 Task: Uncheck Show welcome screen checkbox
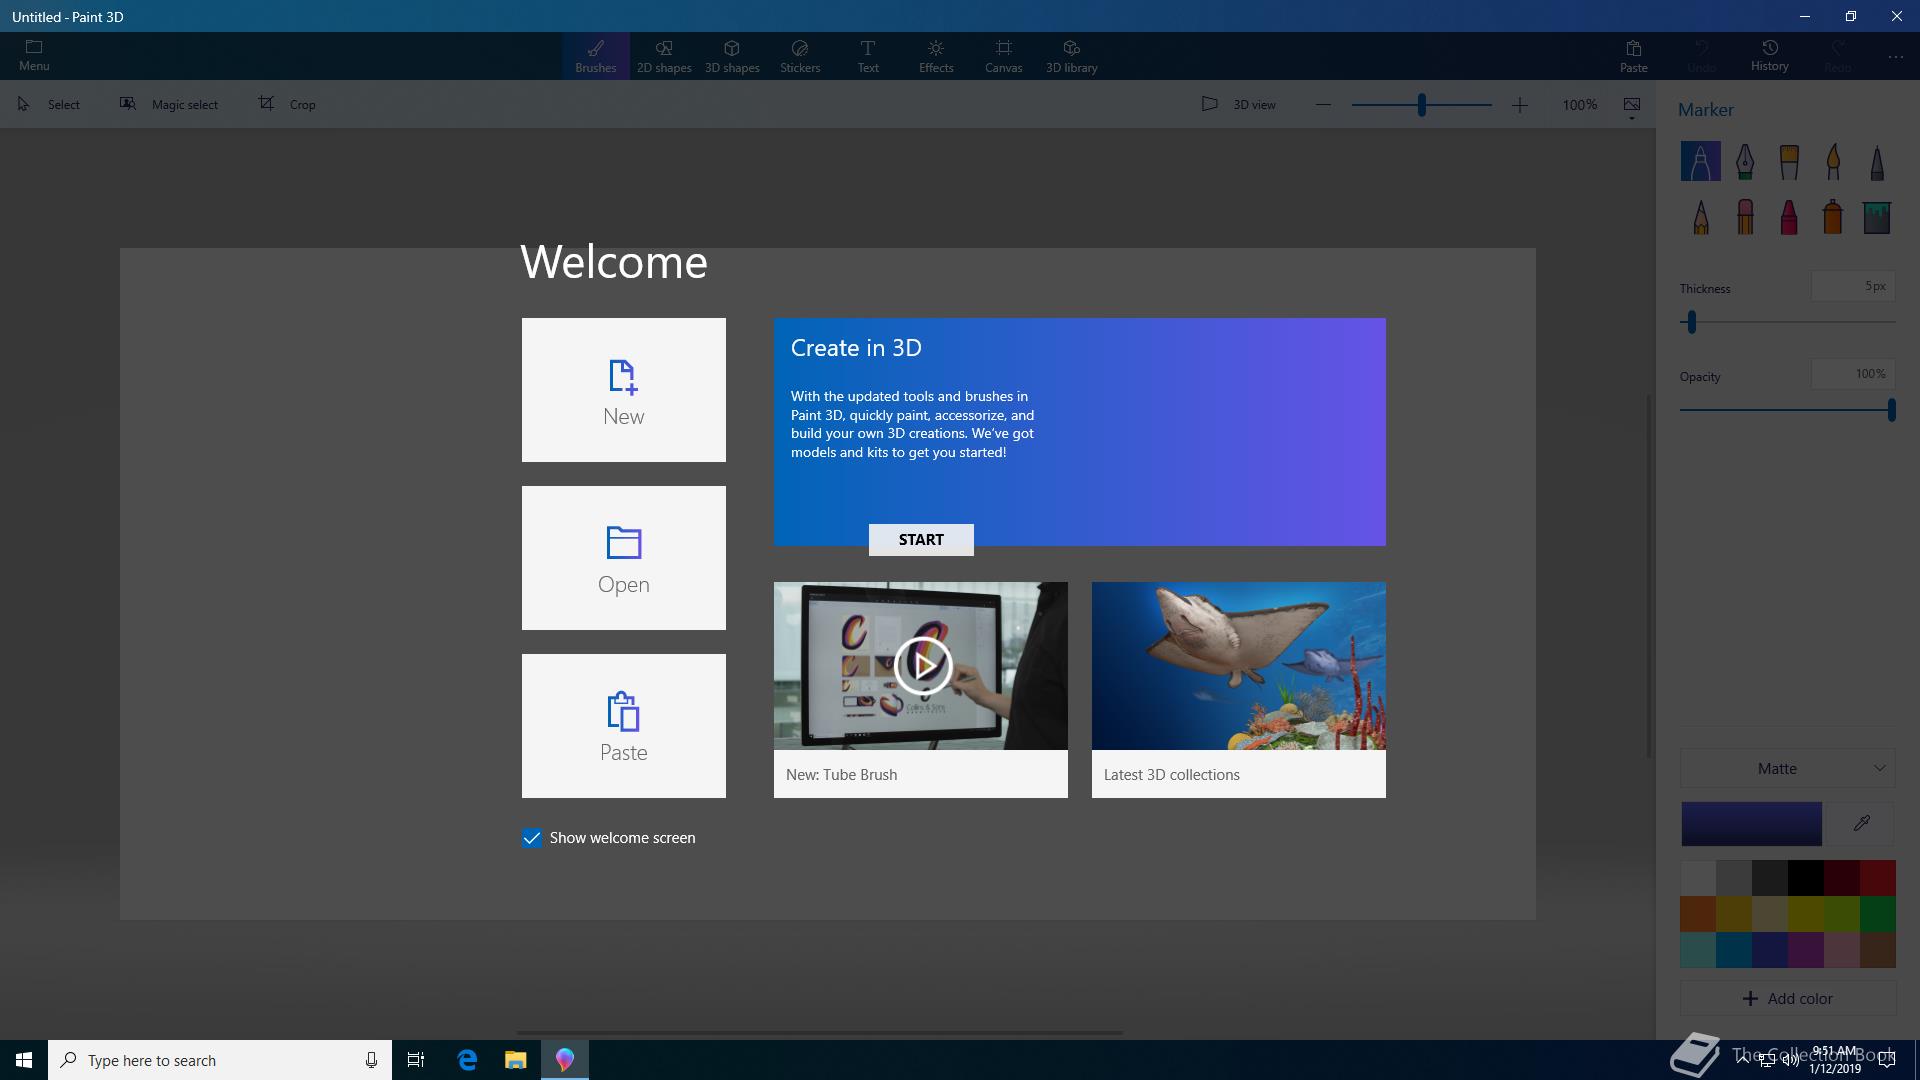coord(532,838)
